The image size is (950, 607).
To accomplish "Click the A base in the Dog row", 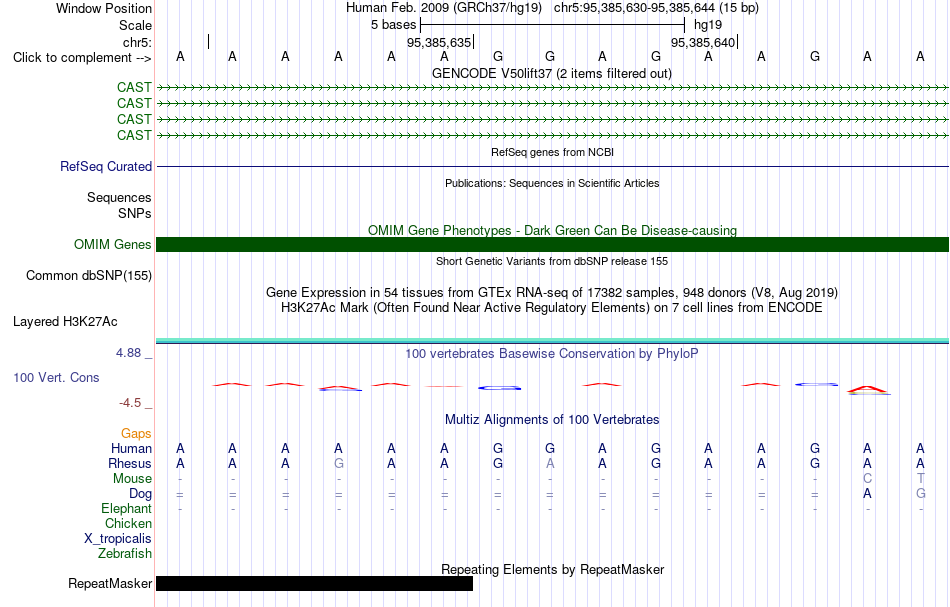I will pyautogui.click(x=868, y=494).
